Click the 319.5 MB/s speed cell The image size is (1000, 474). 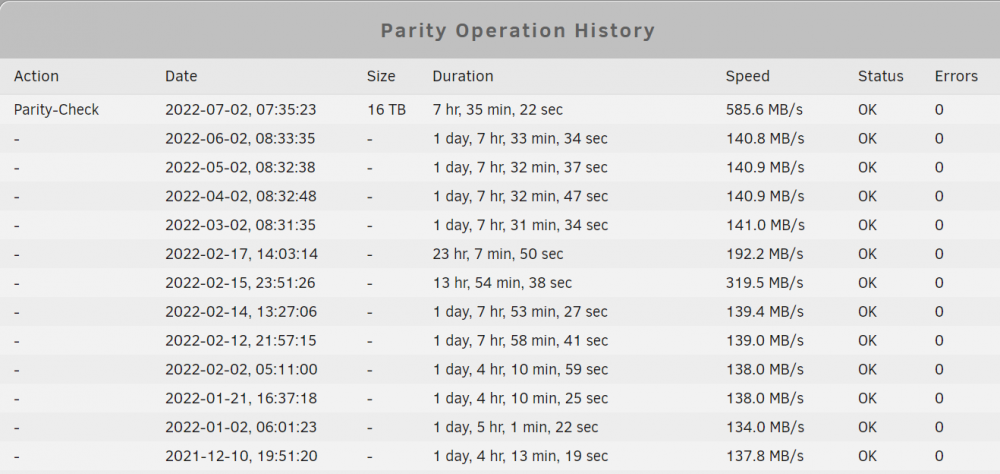765,283
